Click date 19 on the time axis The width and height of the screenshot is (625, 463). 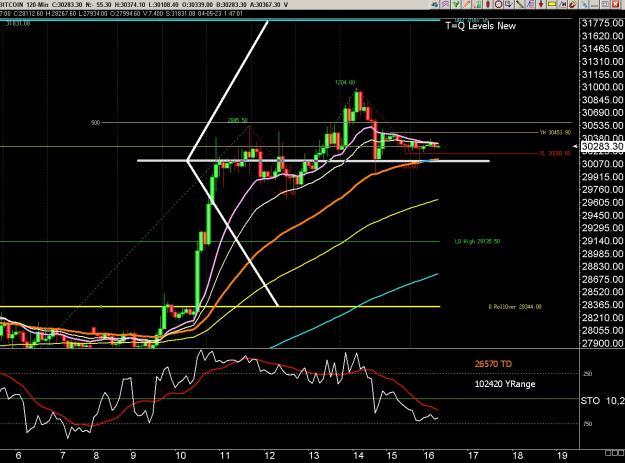[562, 455]
